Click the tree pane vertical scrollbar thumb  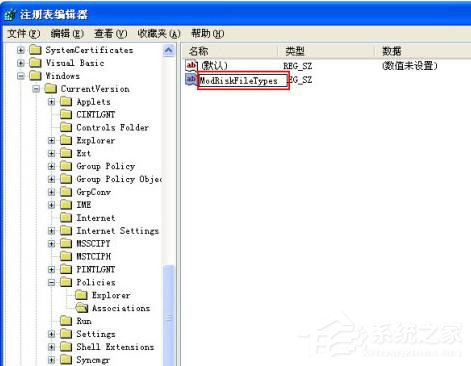(169, 315)
